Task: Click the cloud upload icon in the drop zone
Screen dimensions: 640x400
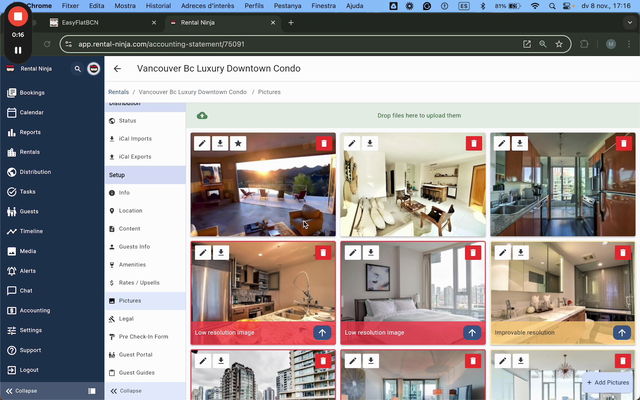Action: pos(202,116)
